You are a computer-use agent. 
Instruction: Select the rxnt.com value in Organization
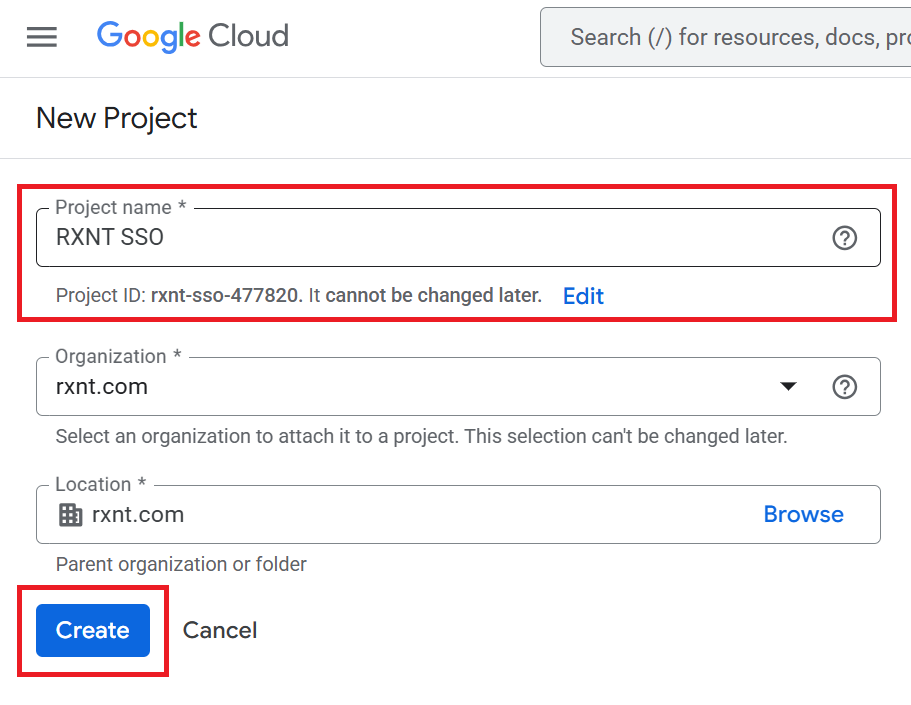102,387
